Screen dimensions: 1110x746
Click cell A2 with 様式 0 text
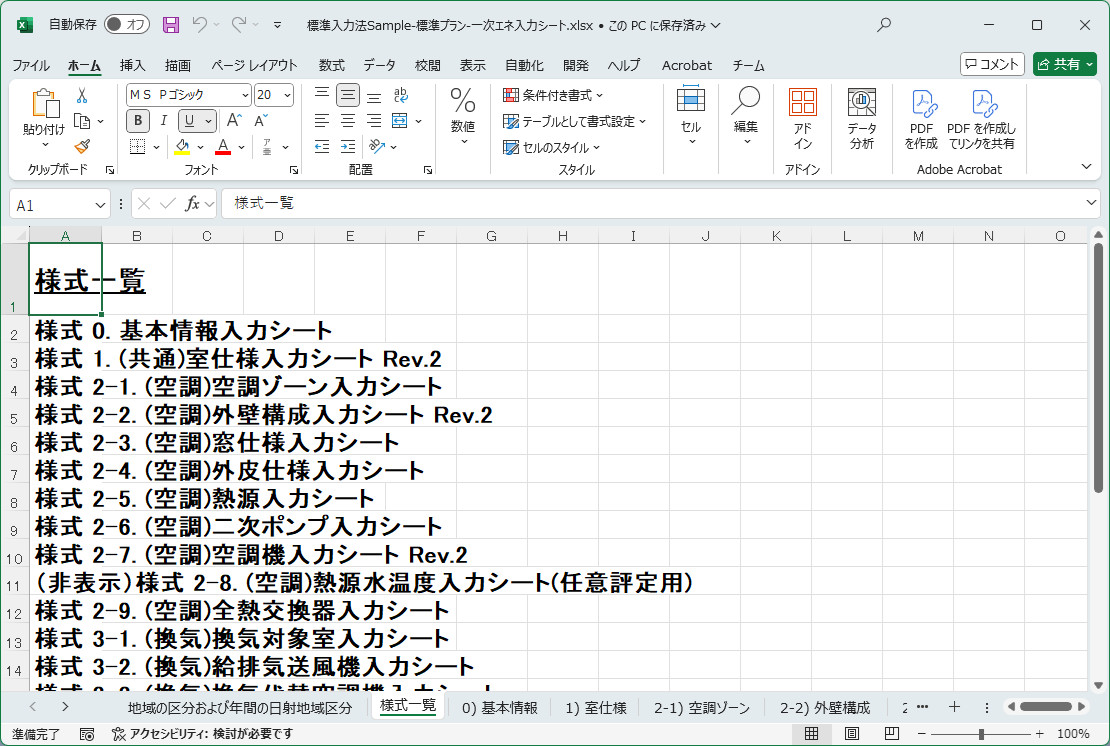click(65, 331)
